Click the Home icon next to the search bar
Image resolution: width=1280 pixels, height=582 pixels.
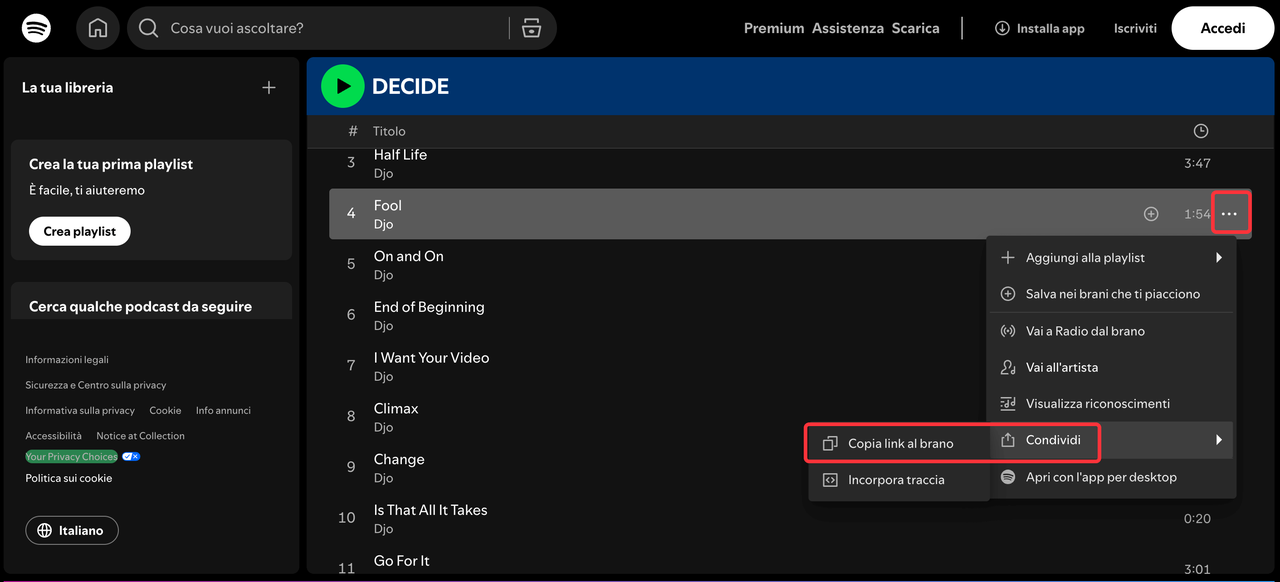pos(97,27)
